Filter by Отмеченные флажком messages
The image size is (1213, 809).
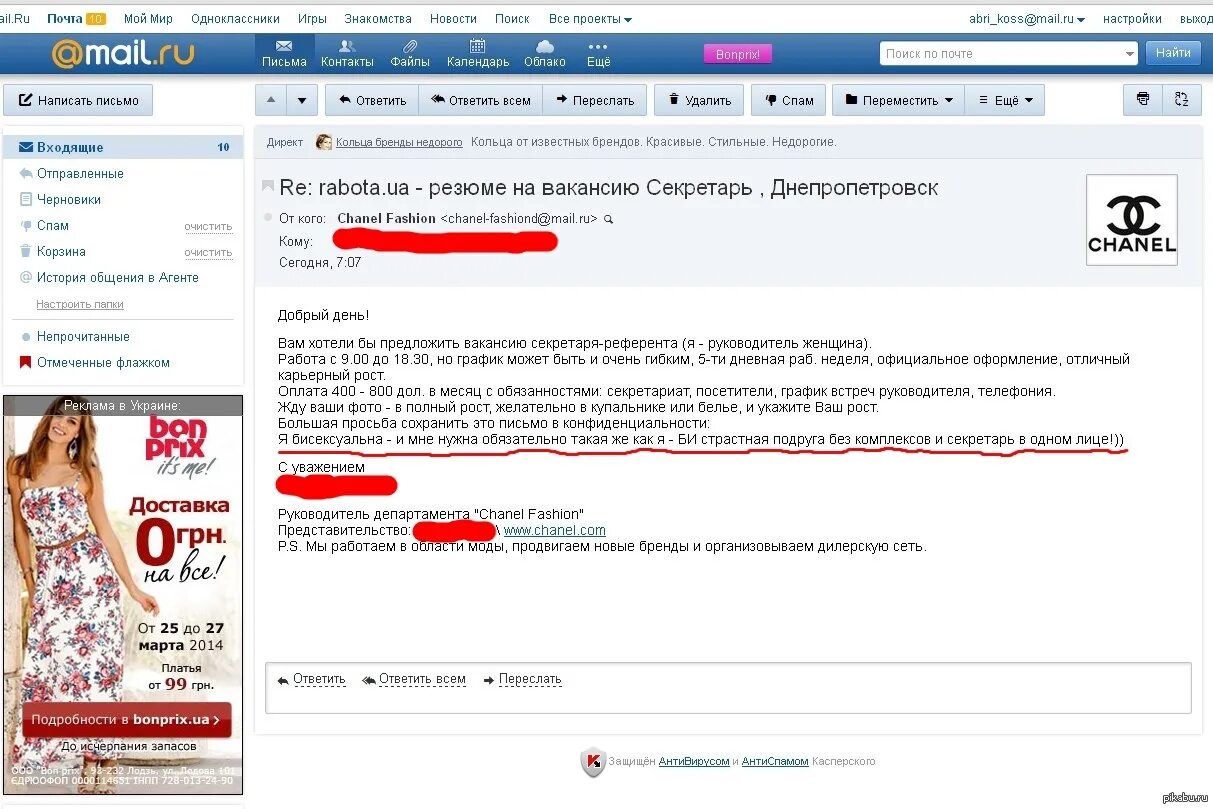[103, 362]
